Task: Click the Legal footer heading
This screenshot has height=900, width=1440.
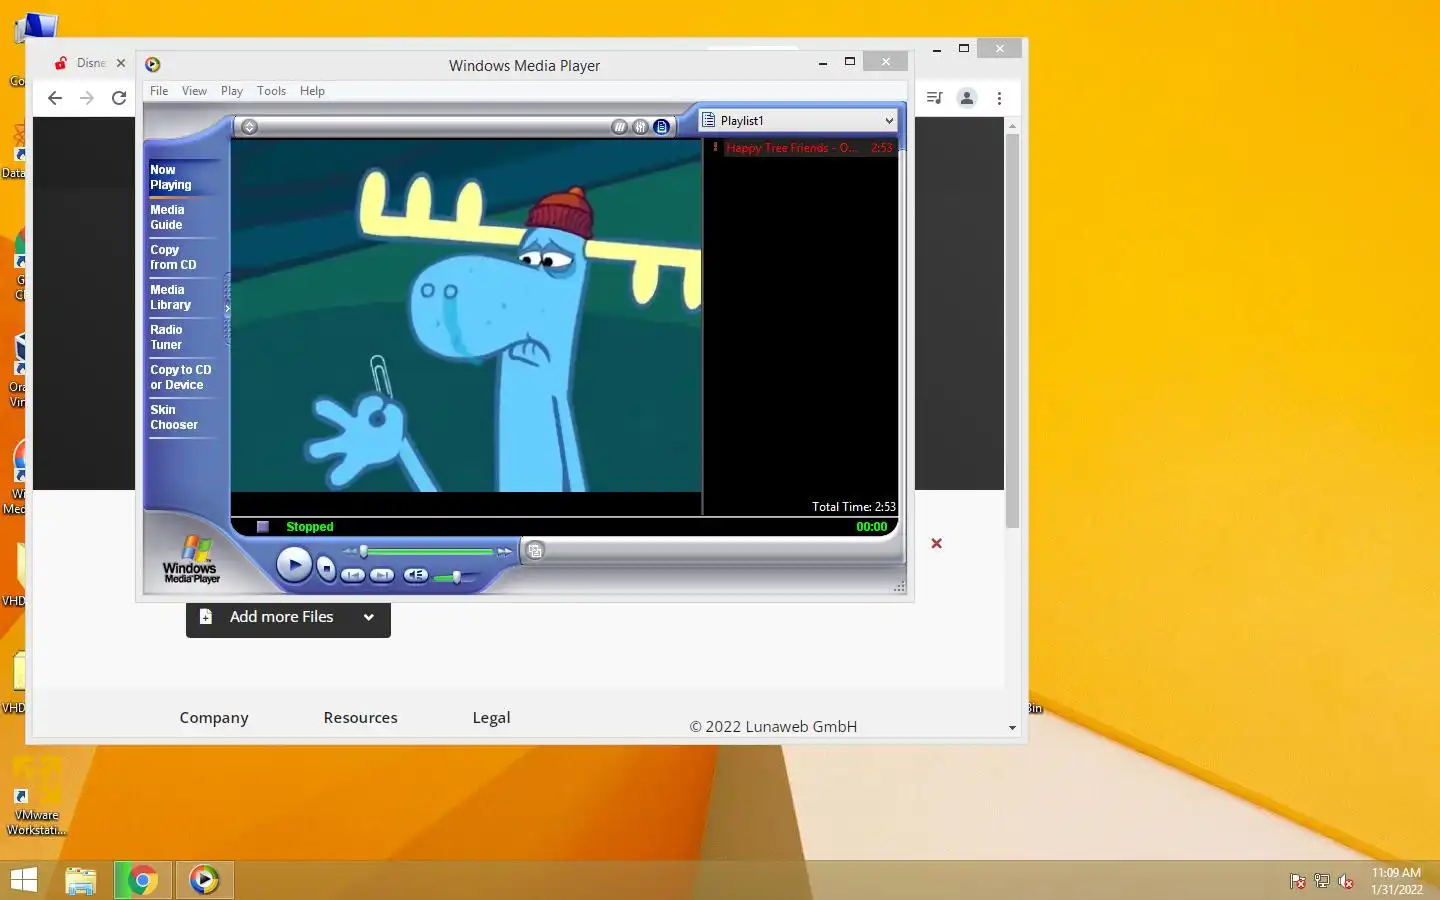Action: (x=491, y=718)
